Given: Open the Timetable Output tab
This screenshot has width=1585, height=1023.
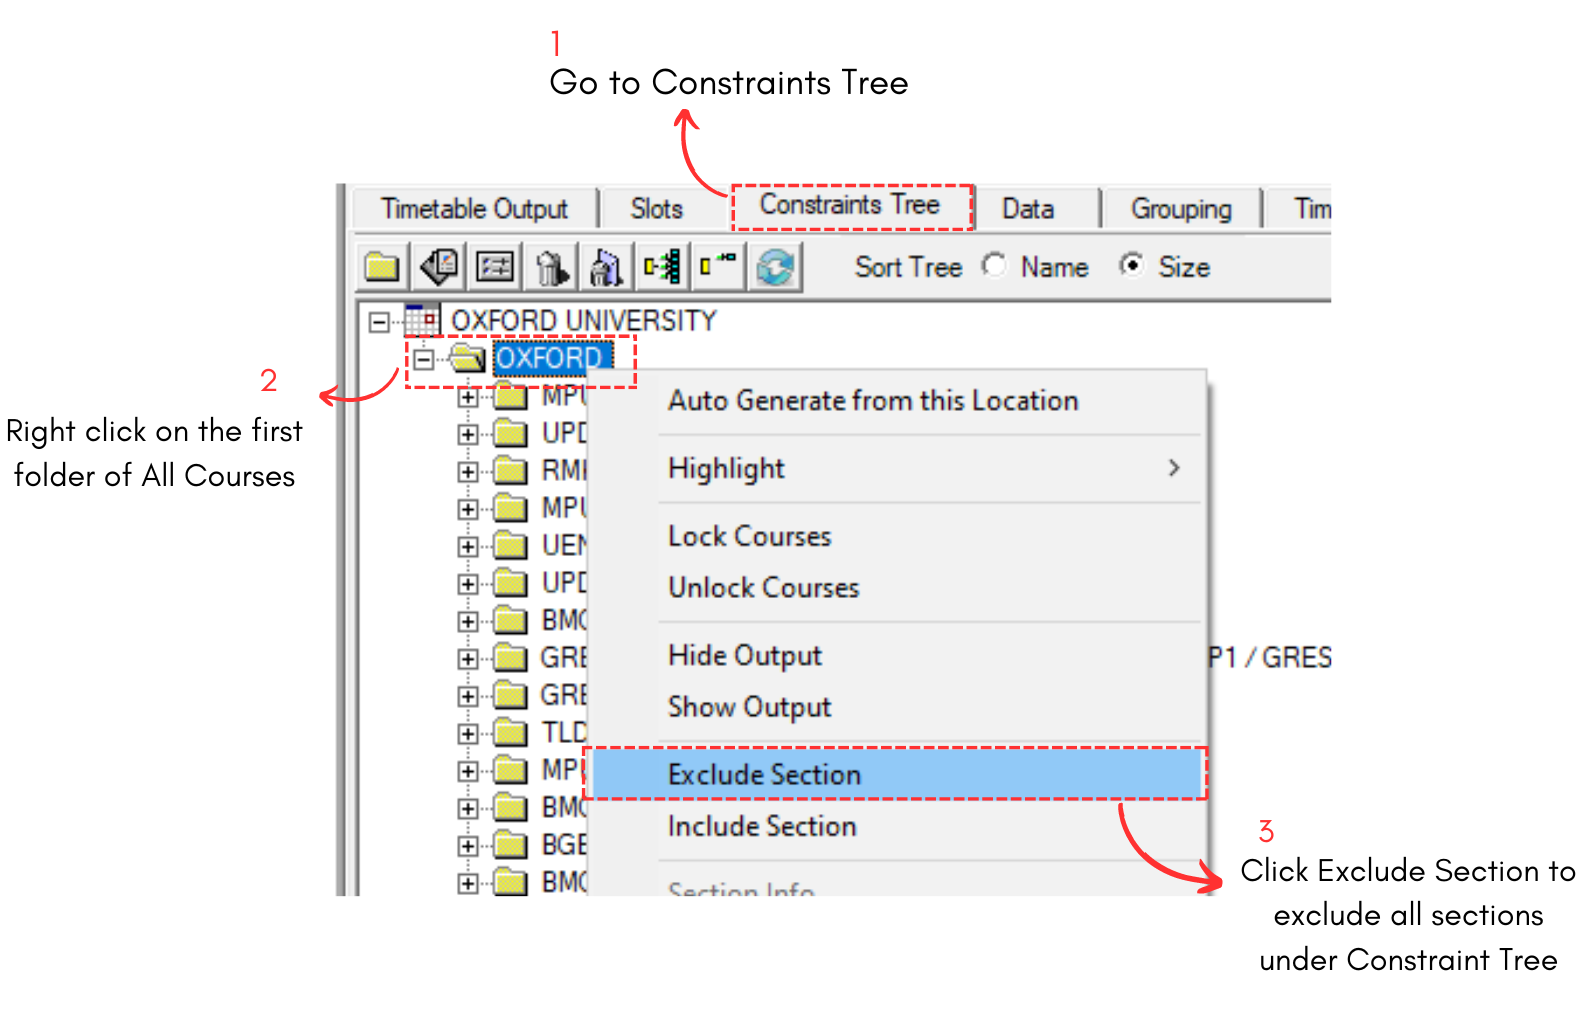Looking at the screenshot, I should 474,209.
